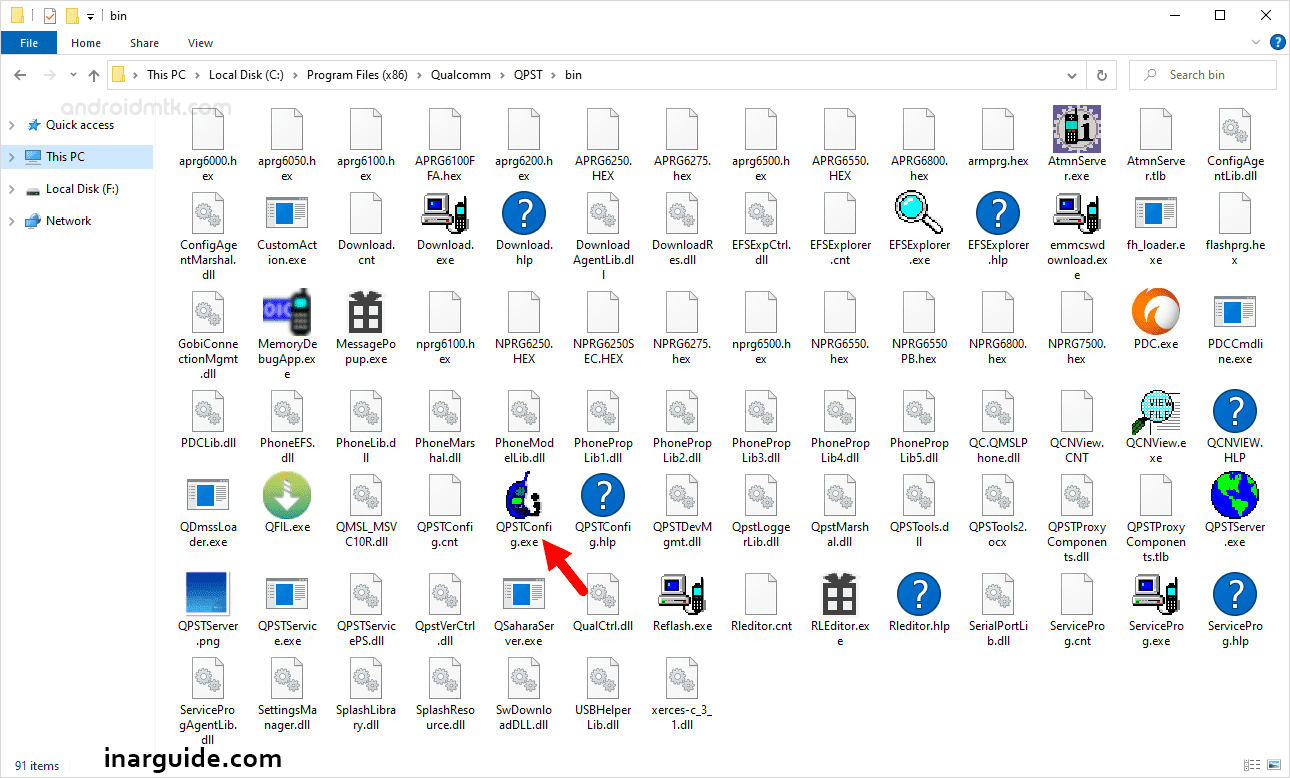The image size is (1290, 778).
Task: Go up one folder level
Action: 94,75
